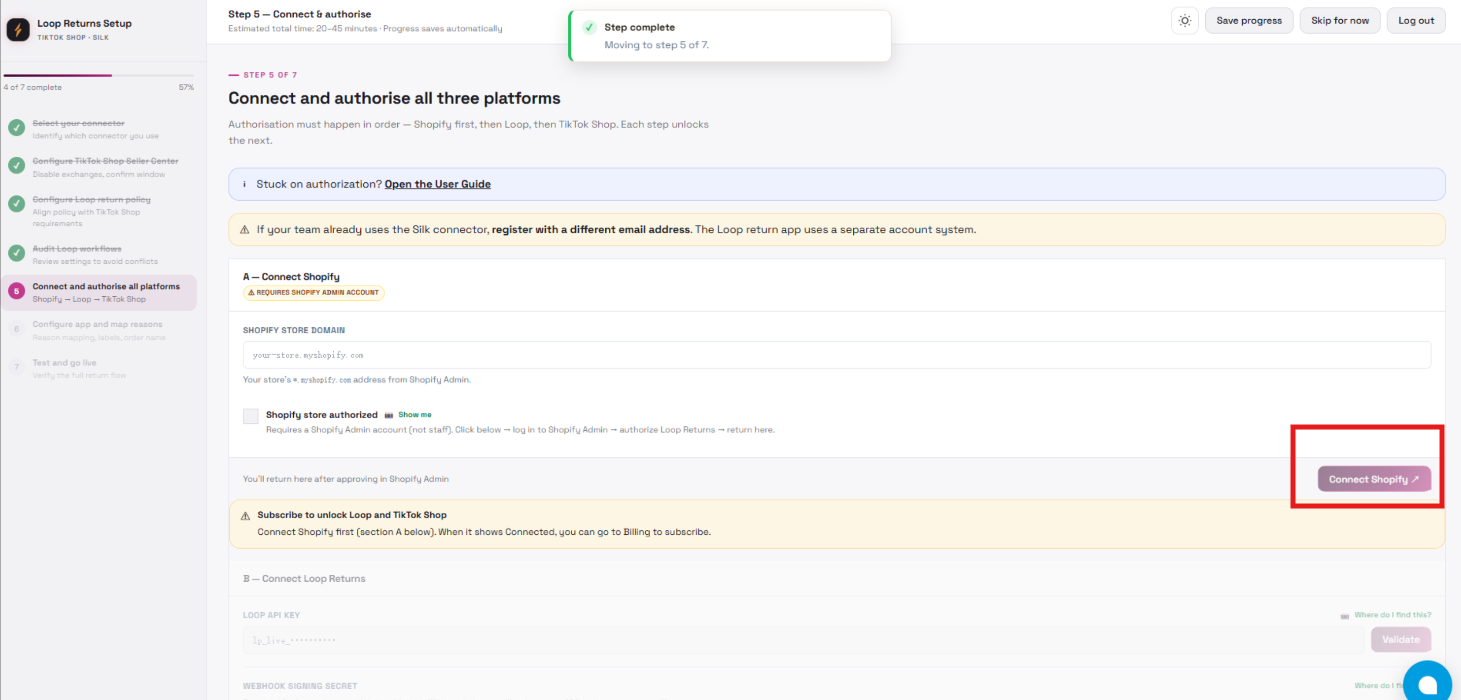This screenshot has height=700, width=1461.
Task: Click warning icon in Subscribe to unlock banner
Action: click(x=245, y=516)
